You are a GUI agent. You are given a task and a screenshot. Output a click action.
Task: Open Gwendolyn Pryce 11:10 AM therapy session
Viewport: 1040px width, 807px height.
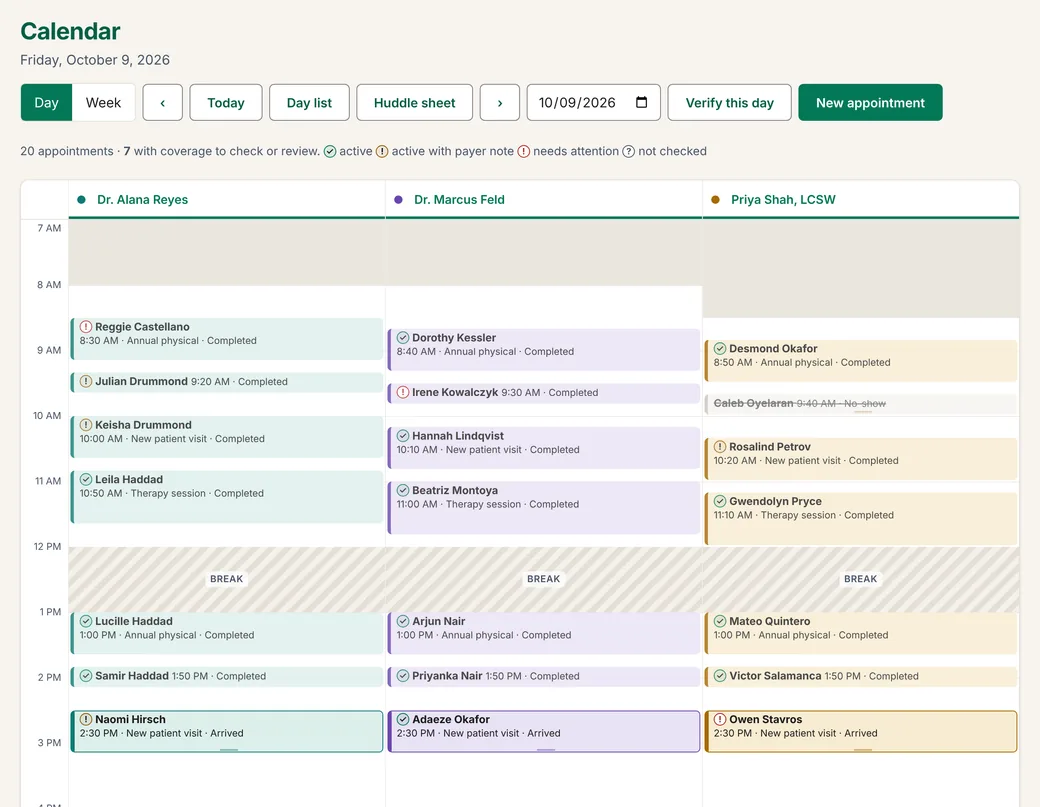860,519
